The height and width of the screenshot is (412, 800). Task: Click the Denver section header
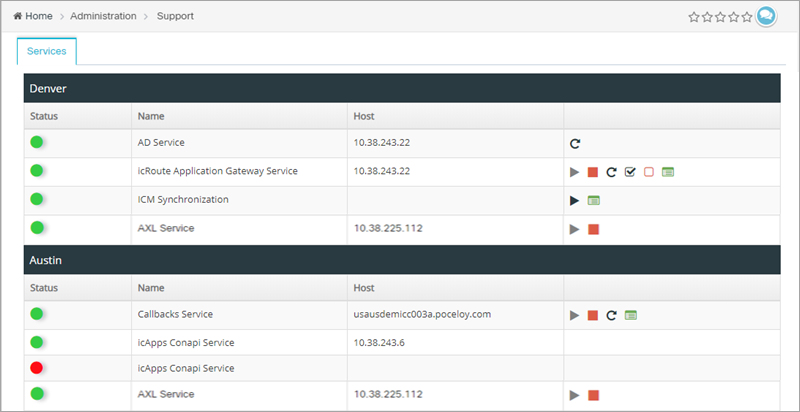point(402,88)
